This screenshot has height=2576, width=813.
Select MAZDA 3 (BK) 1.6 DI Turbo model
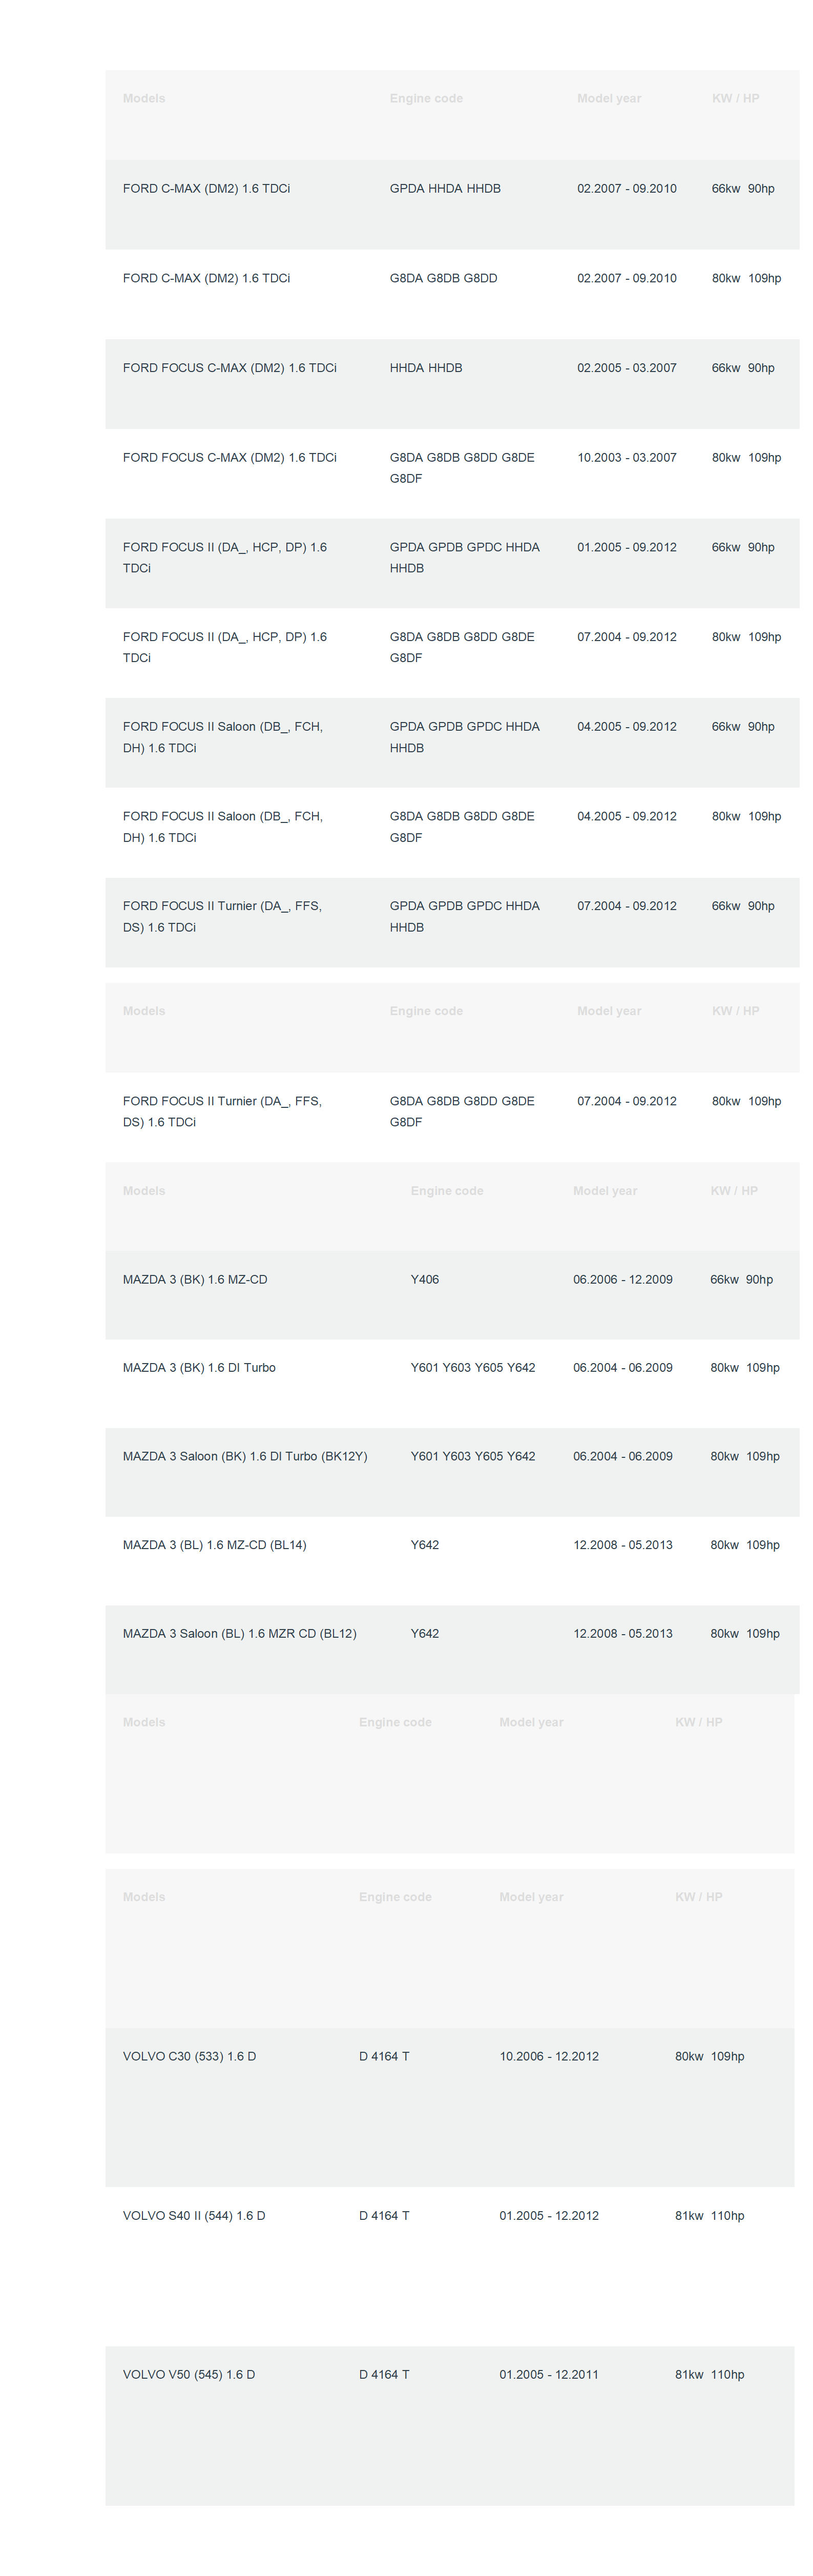coord(199,1368)
